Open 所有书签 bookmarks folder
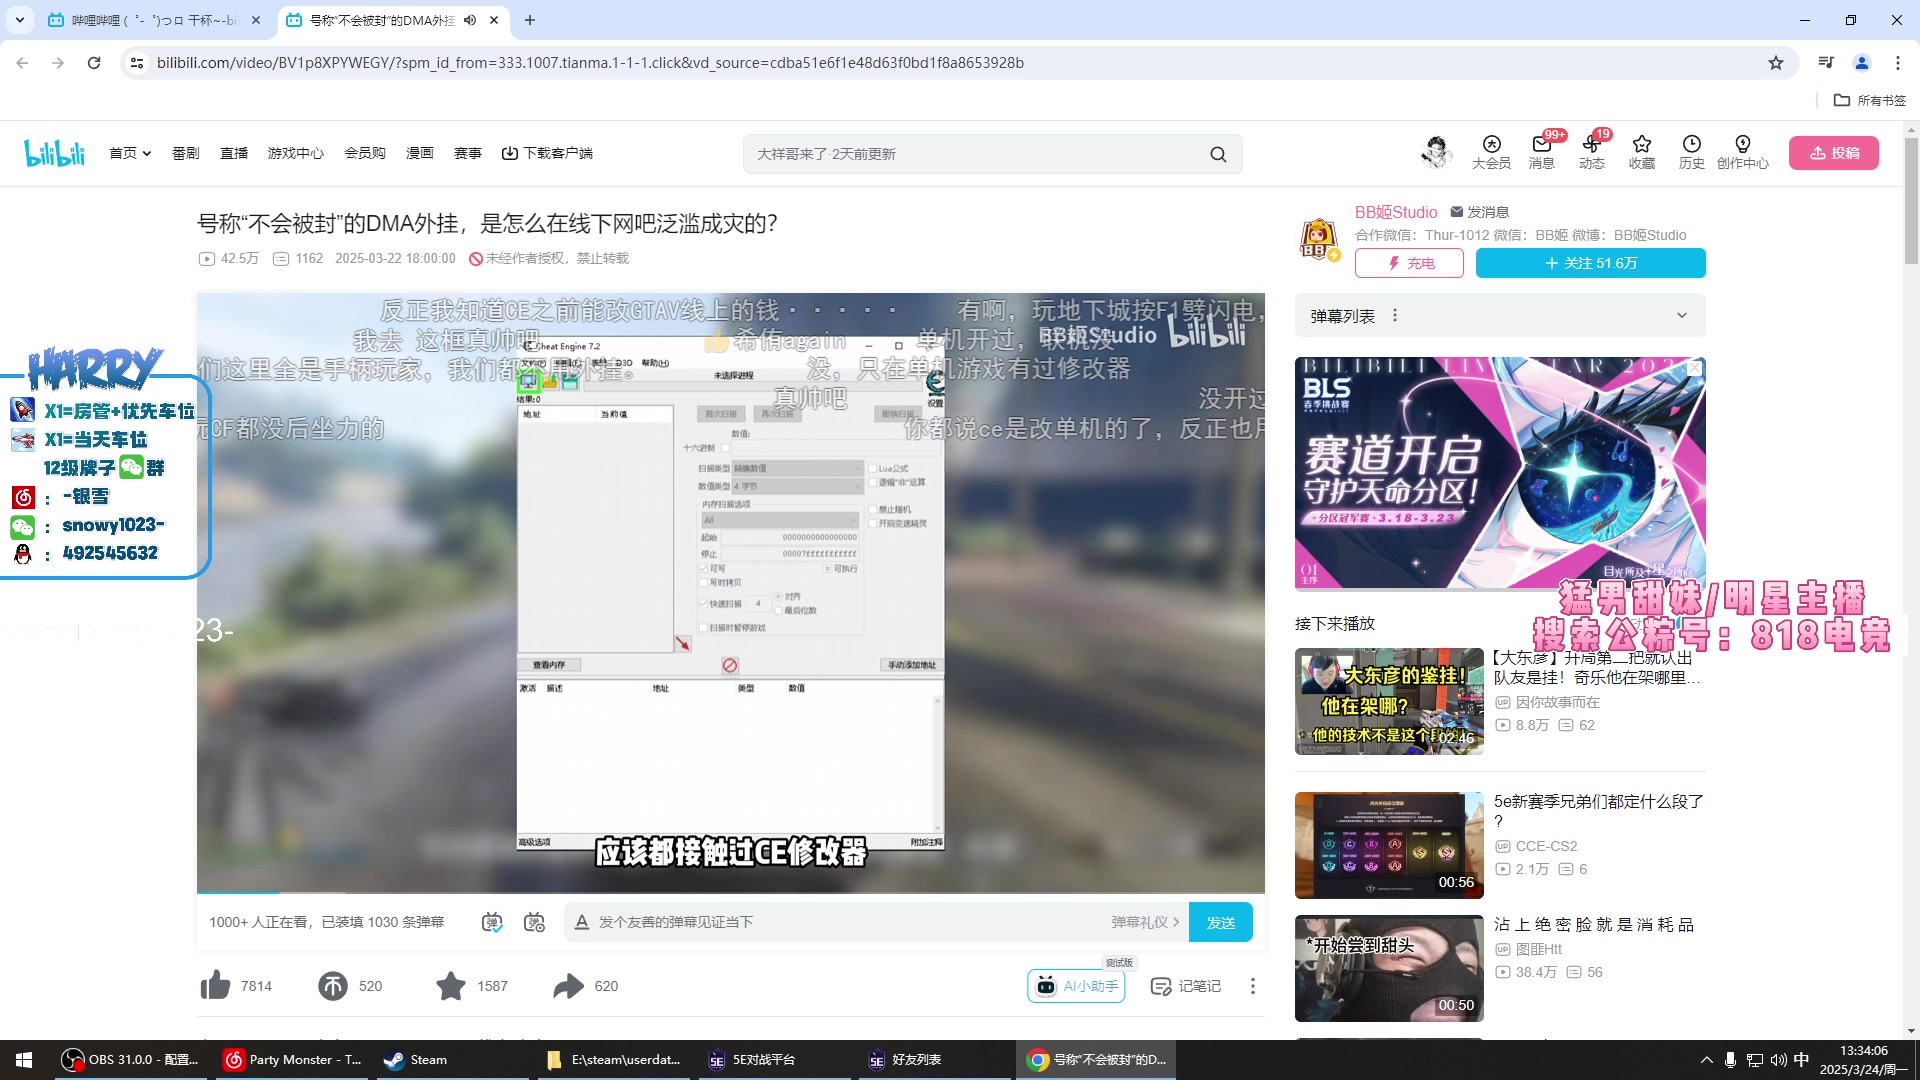The width and height of the screenshot is (1920, 1080). click(1870, 100)
